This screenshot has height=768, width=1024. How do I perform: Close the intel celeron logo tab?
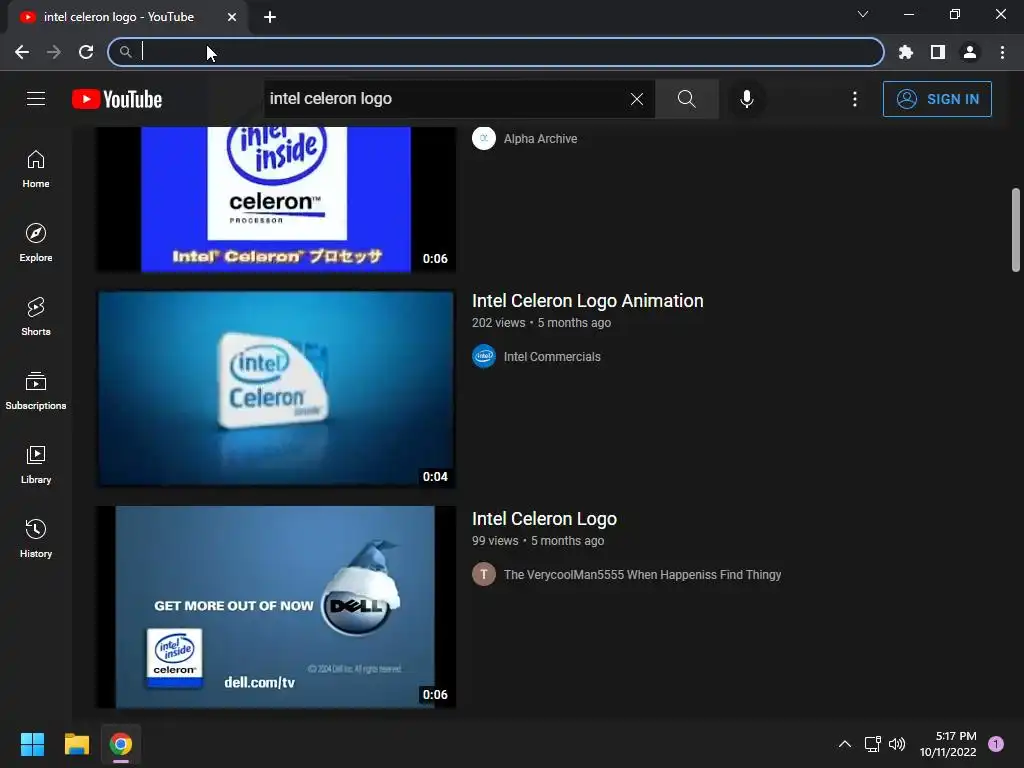pos(232,17)
